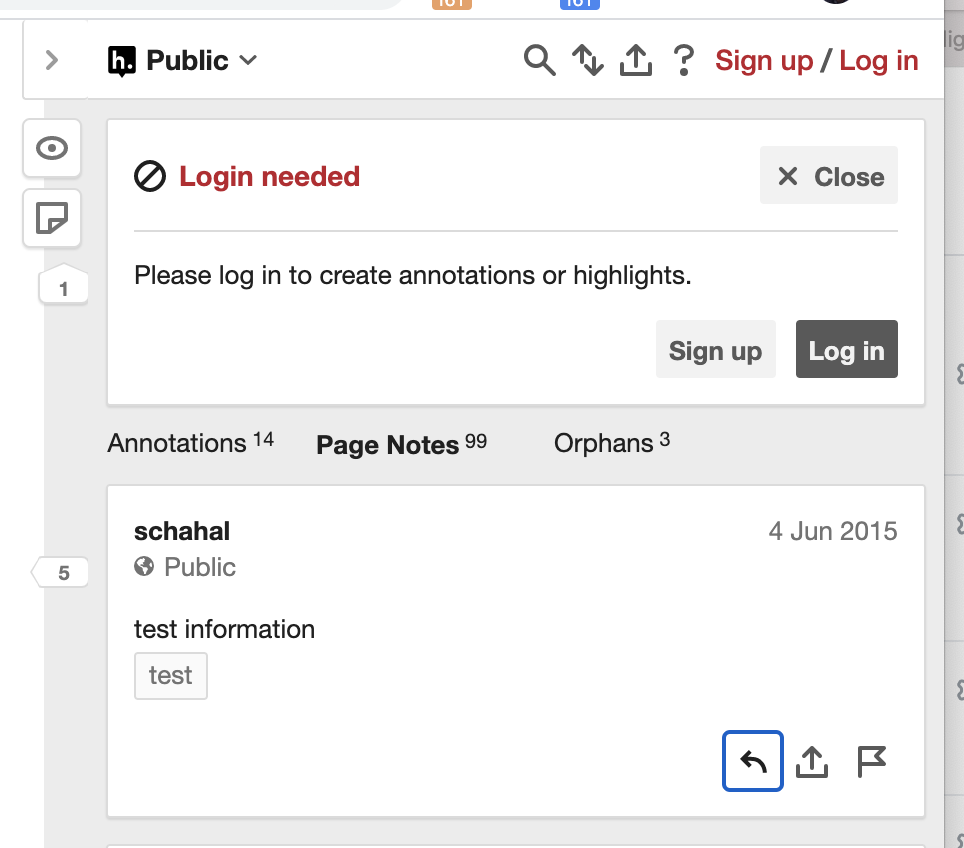The height and width of the screenshot is (848, 964).
Task: Toggle highlight visibility with the eye icon
Action: point(51,147)
